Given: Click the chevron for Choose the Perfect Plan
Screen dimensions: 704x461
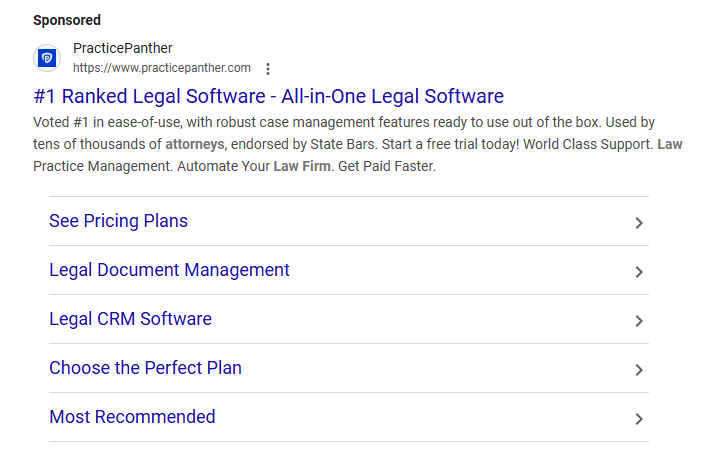Looking at the screenshot, I should [x=639, y=370].
